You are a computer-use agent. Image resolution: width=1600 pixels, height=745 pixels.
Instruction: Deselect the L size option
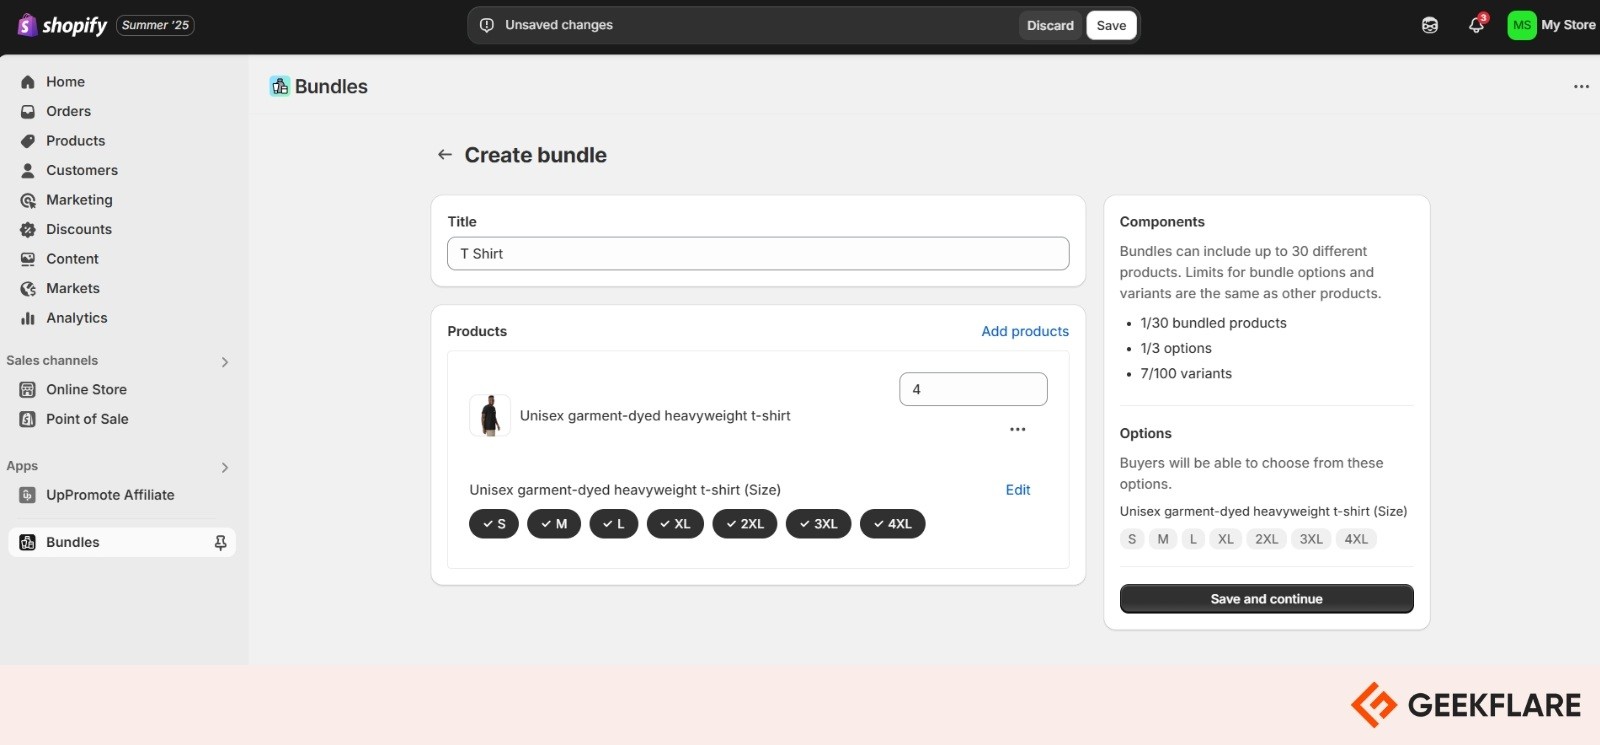click(614, 524)
